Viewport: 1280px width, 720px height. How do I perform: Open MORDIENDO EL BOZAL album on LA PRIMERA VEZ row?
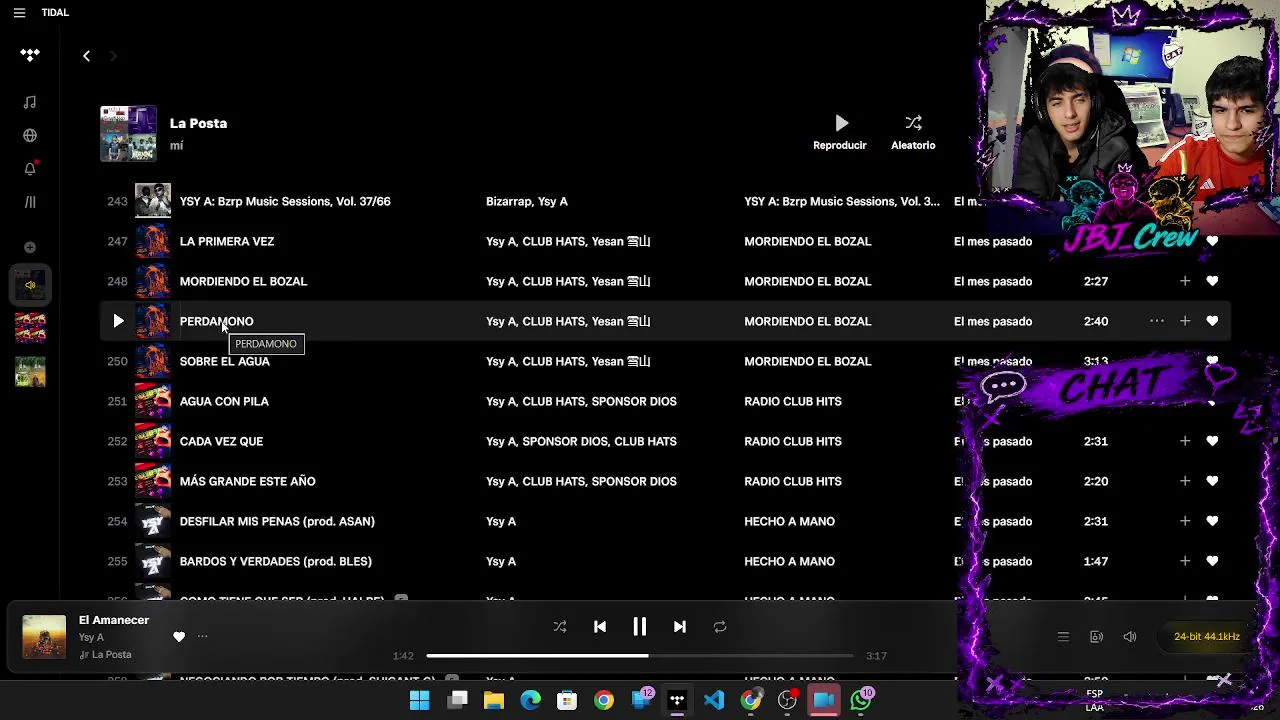(x=807, y=241)
